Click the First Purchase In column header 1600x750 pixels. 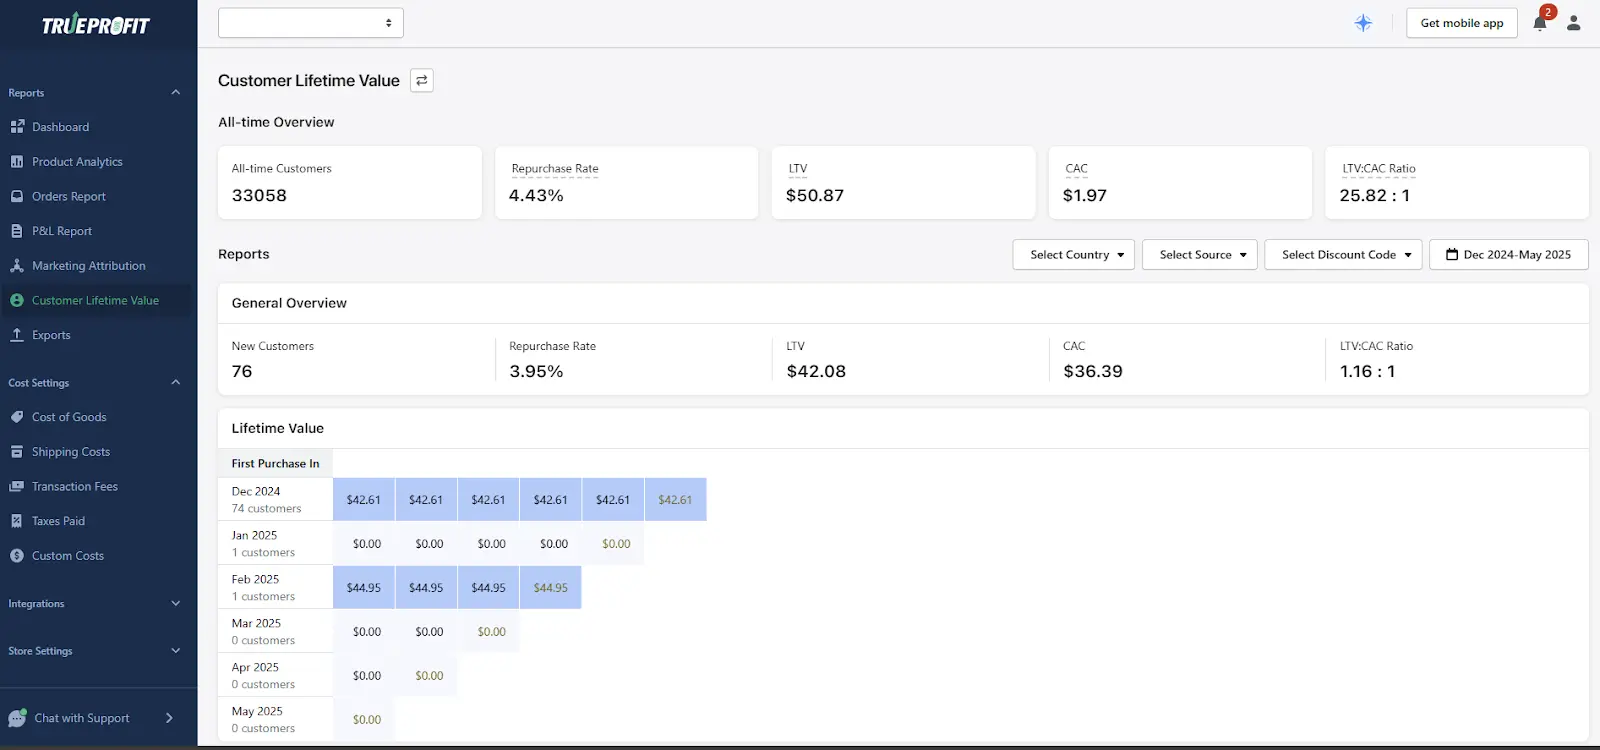point(275,464)
